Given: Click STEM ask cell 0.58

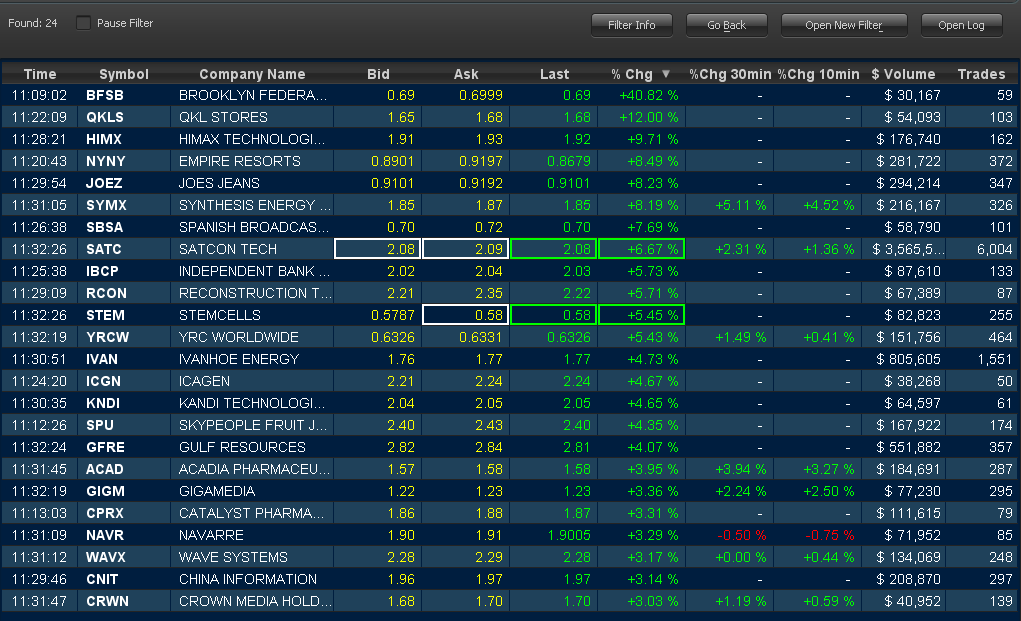Looking at the screenshot, I should pos(466,315).
